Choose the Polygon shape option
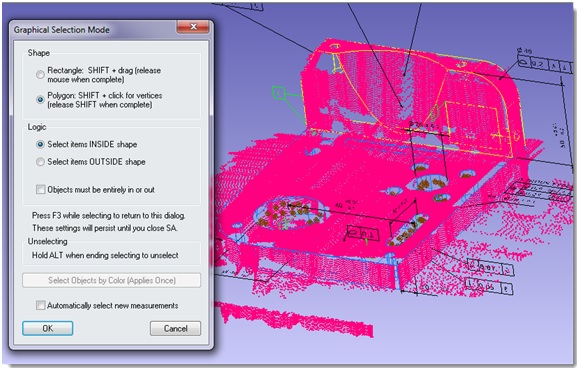 pos(40,100)
